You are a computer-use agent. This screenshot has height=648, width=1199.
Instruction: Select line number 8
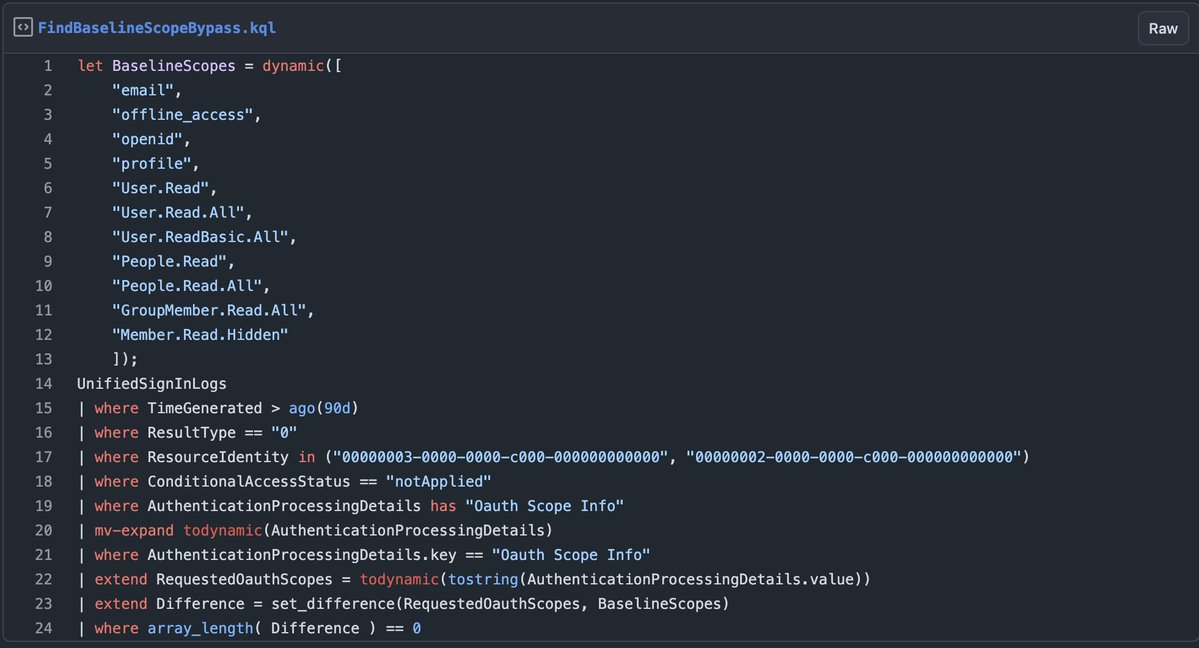tap(47, 237)
